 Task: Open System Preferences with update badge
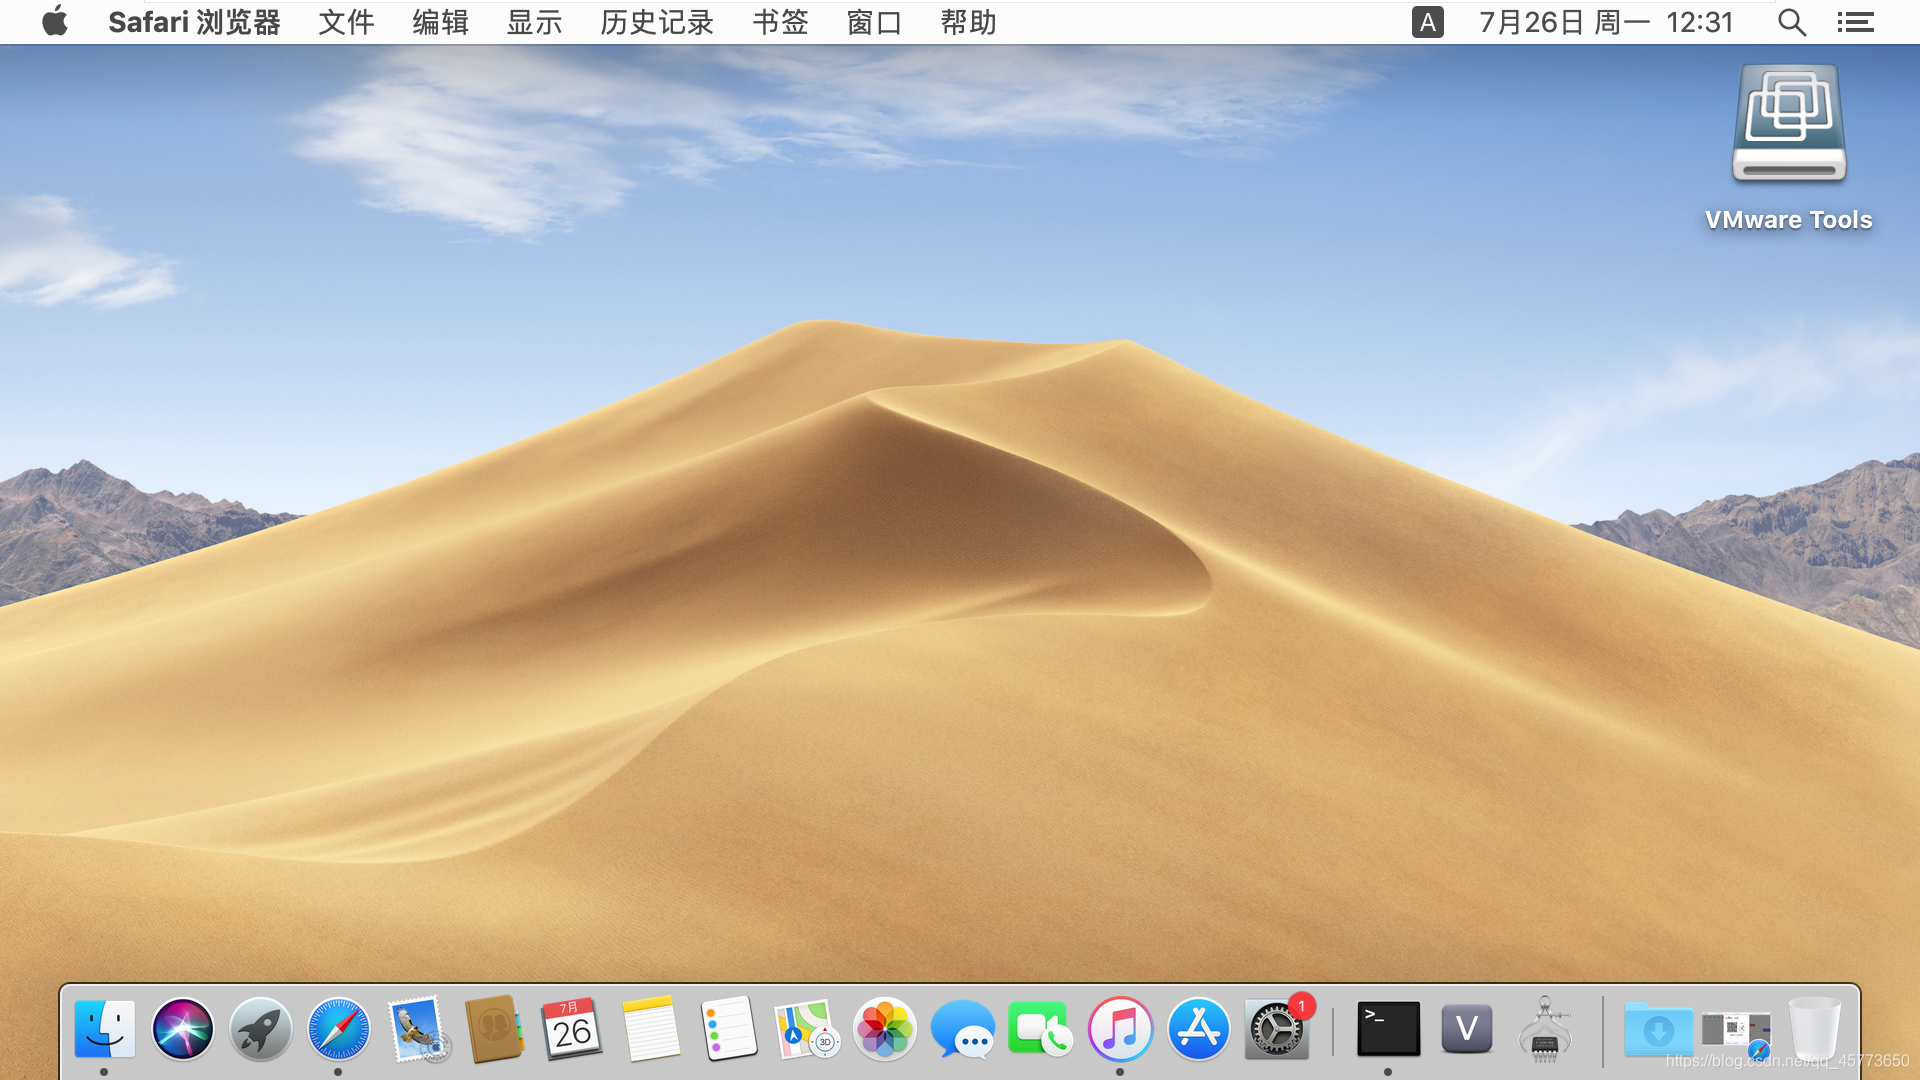[1277, 1029]
